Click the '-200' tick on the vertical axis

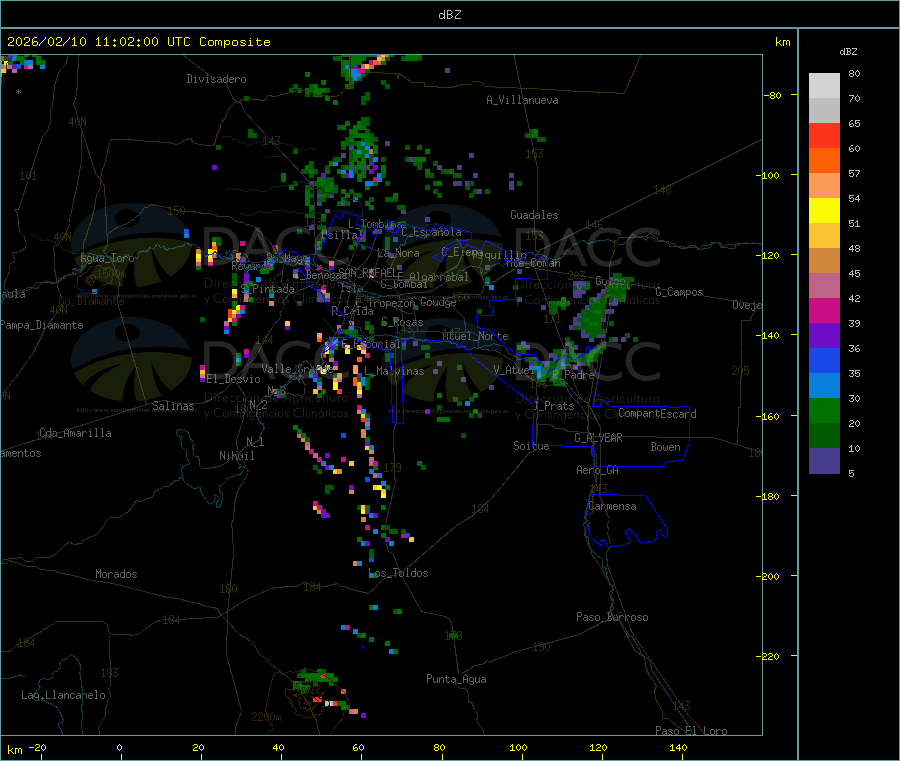coord(768,576)
